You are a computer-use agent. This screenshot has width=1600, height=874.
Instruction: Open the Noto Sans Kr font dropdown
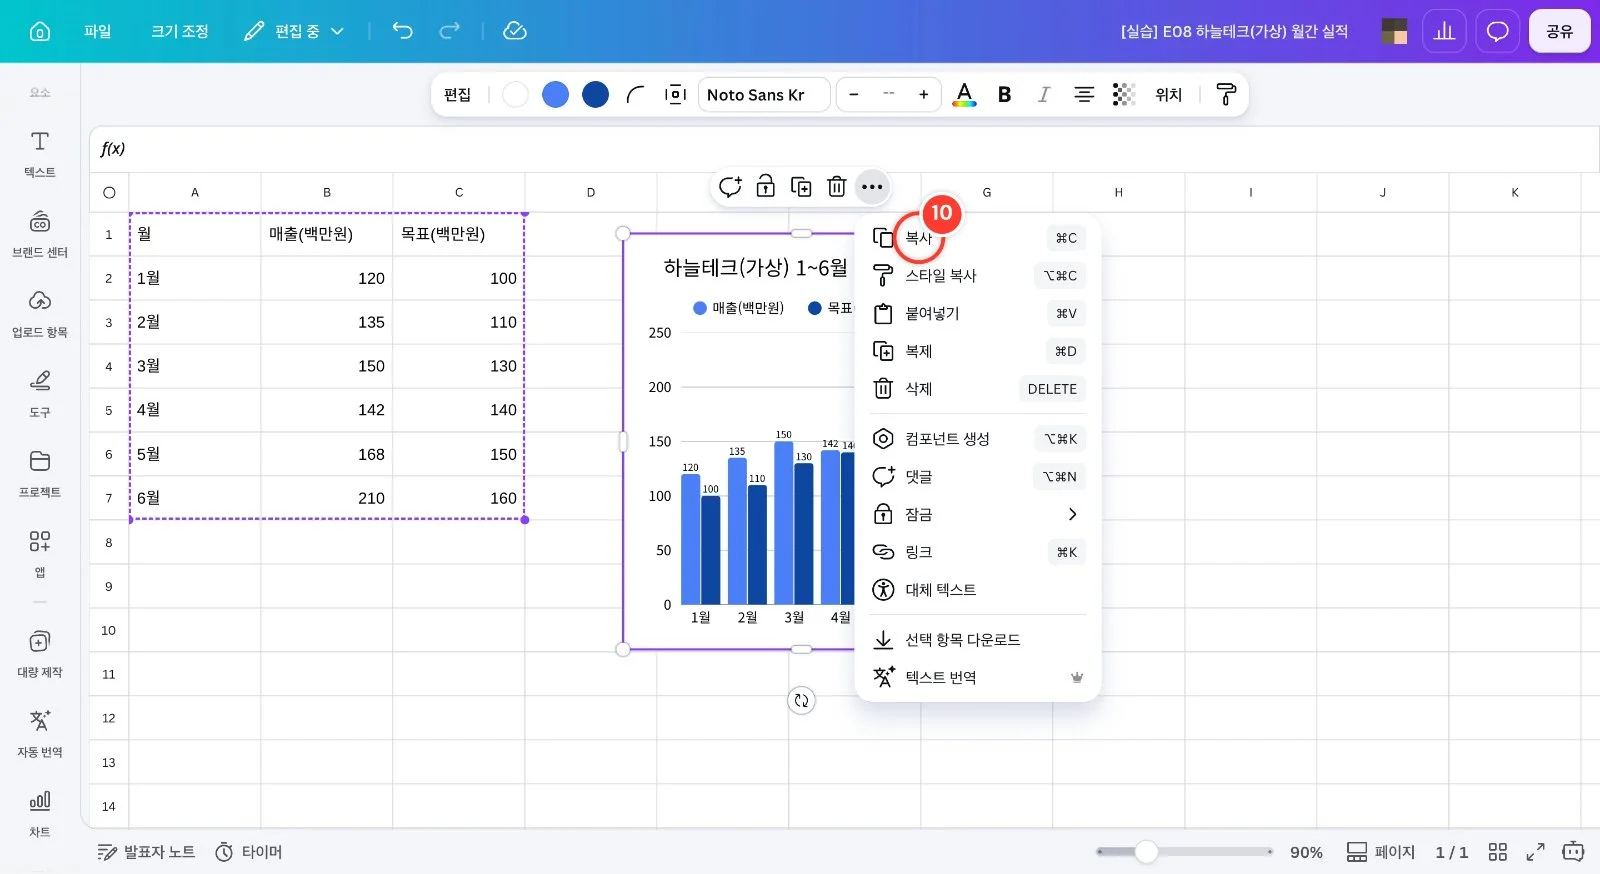coord(764,95)
